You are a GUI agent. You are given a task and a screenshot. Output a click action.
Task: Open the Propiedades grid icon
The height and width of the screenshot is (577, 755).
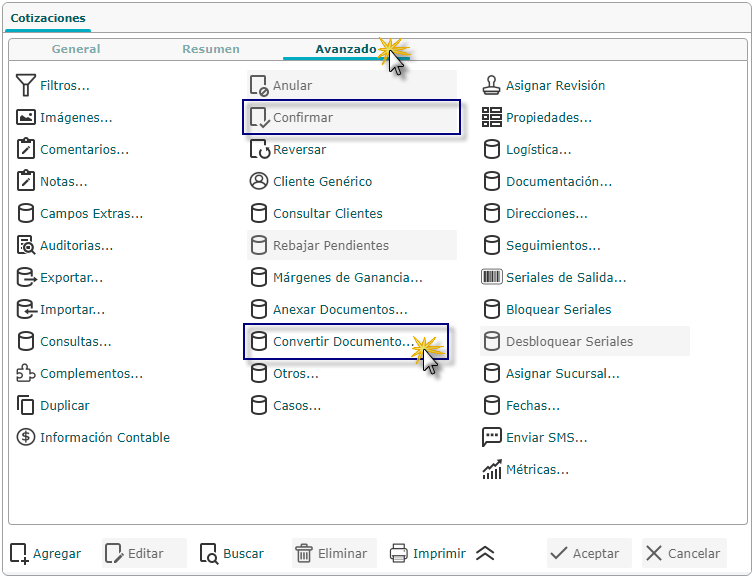[x=492, y=117]
